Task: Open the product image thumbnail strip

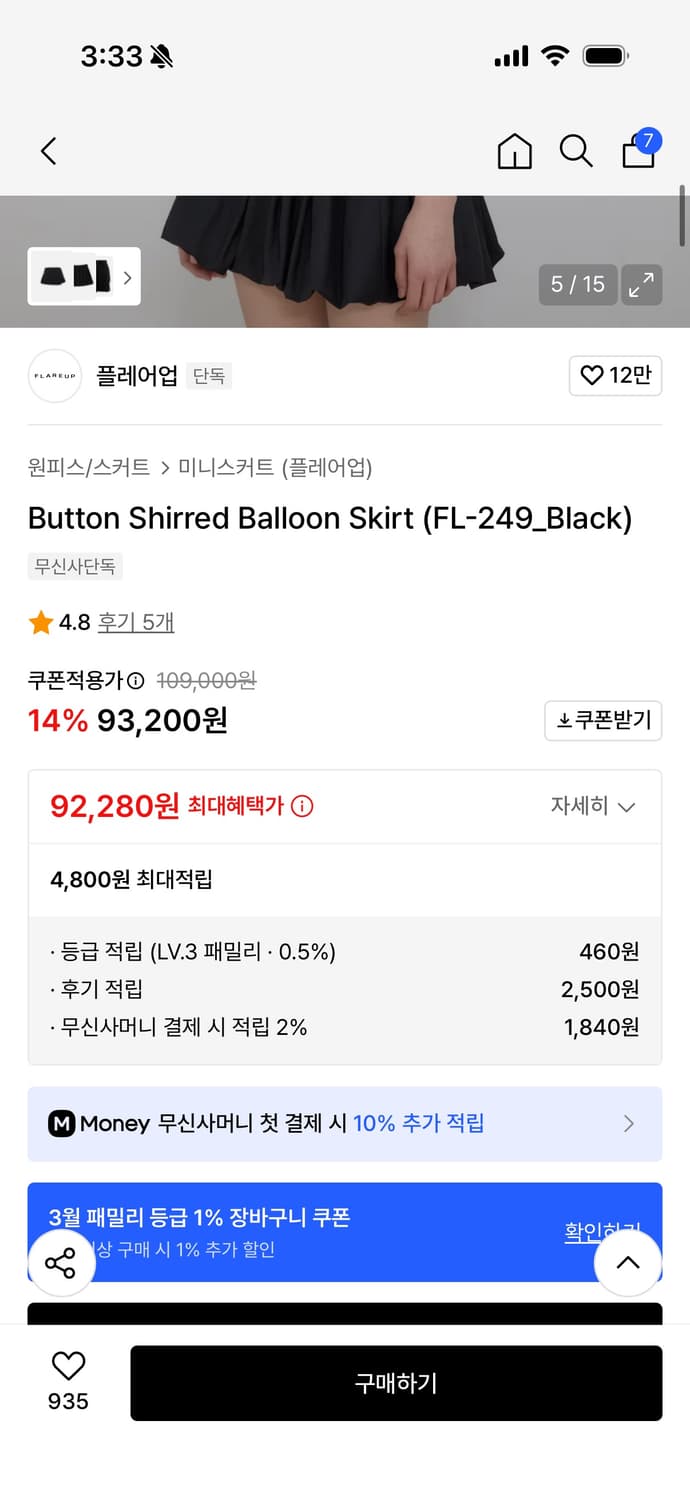Action: click(x=84, y=276)
